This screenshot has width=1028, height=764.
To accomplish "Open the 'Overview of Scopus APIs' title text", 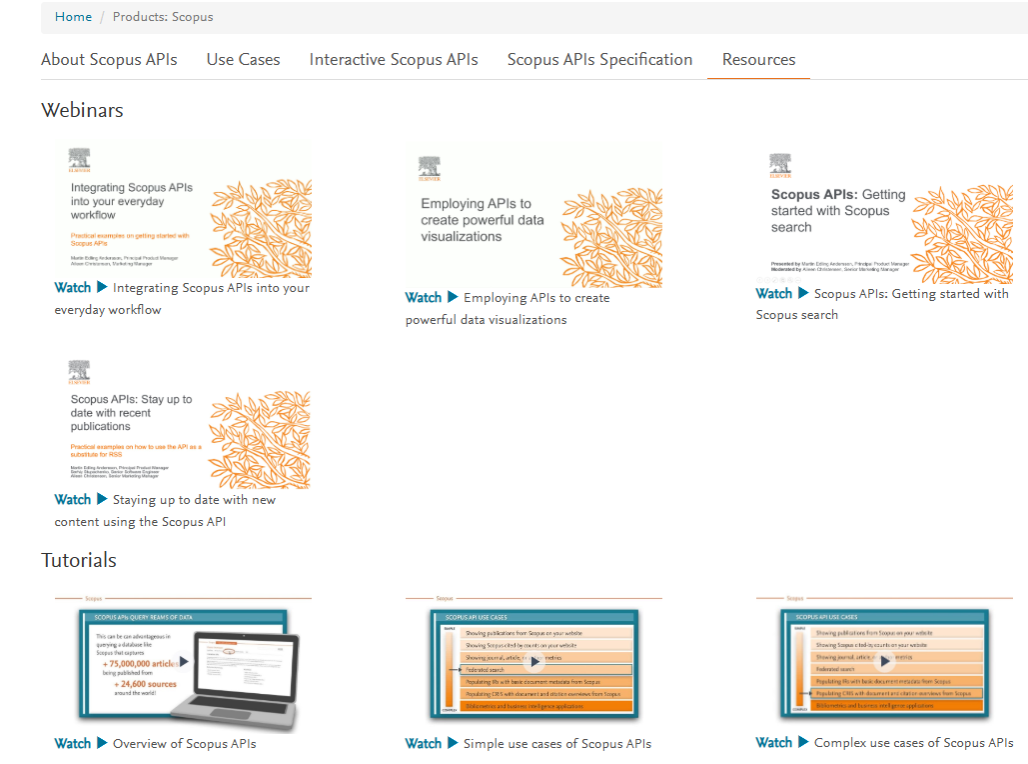I will (184, 744).
